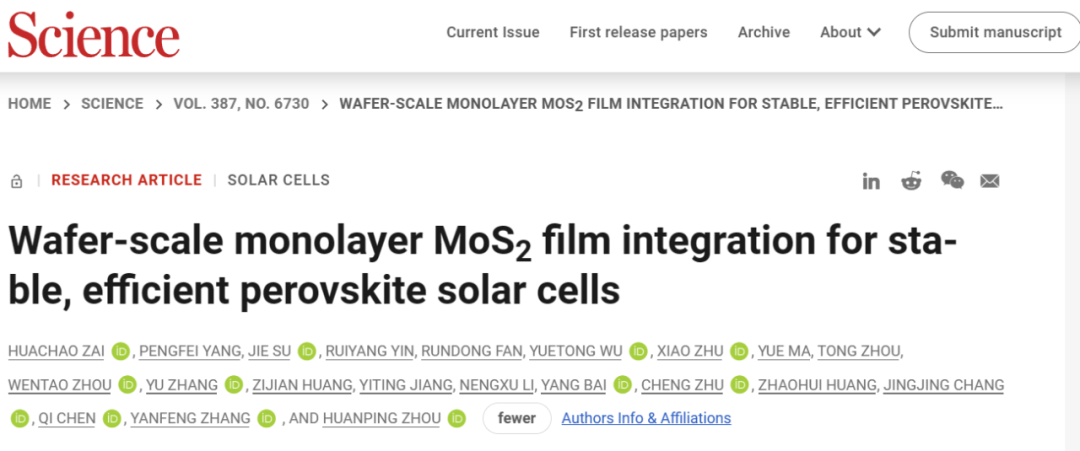Collapse author list with fewer button
The height and width of the screenshot is (451, 1080).
[517, 418]
